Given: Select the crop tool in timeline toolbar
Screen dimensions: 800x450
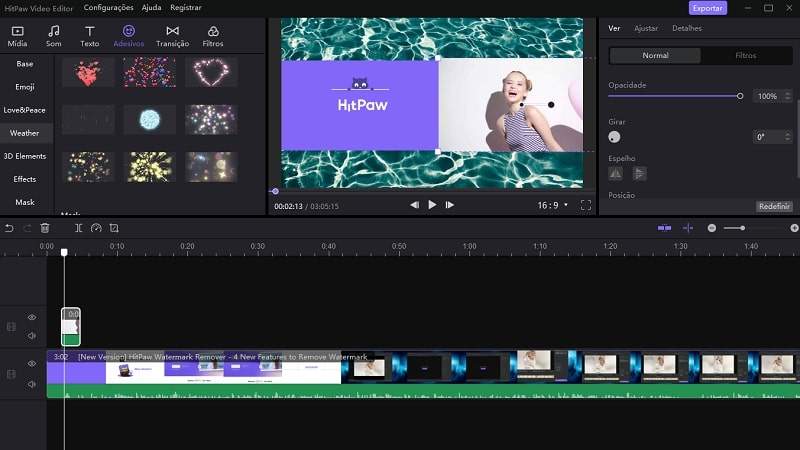Looking at the screenshot, I should pos(114,228).
